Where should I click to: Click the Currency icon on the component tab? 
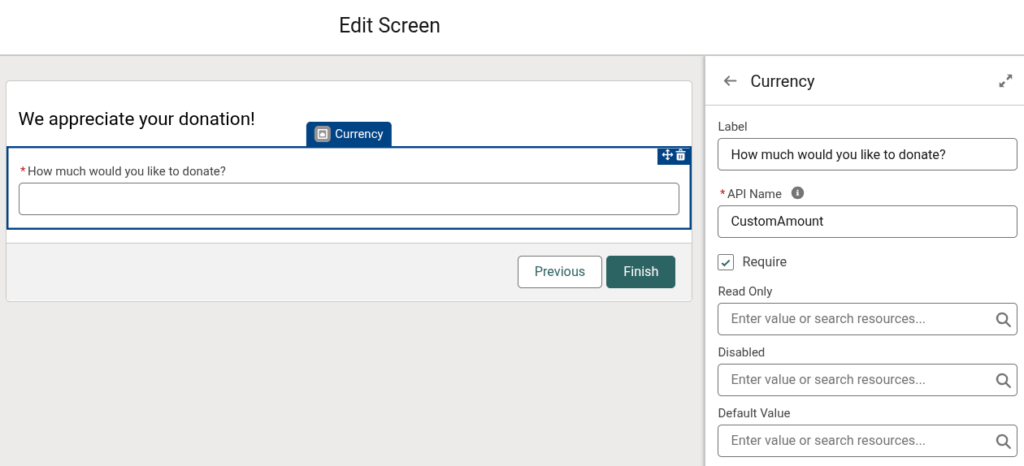[x=322, y=134]
